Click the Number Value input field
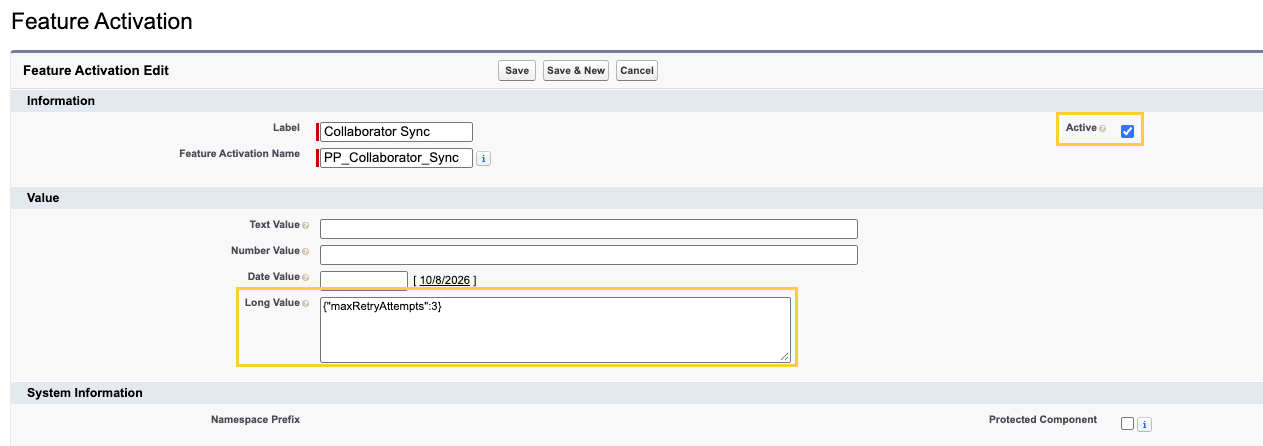The image size is (1263, 446). tap(589, 255)
